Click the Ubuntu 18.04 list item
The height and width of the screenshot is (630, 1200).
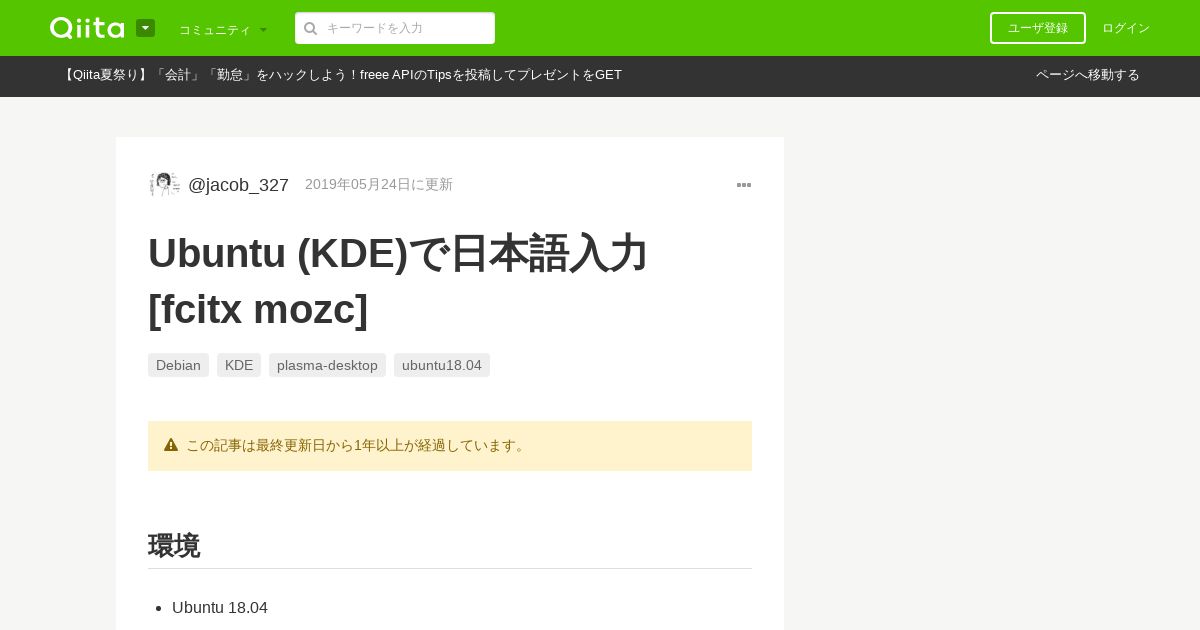point(220,607)
